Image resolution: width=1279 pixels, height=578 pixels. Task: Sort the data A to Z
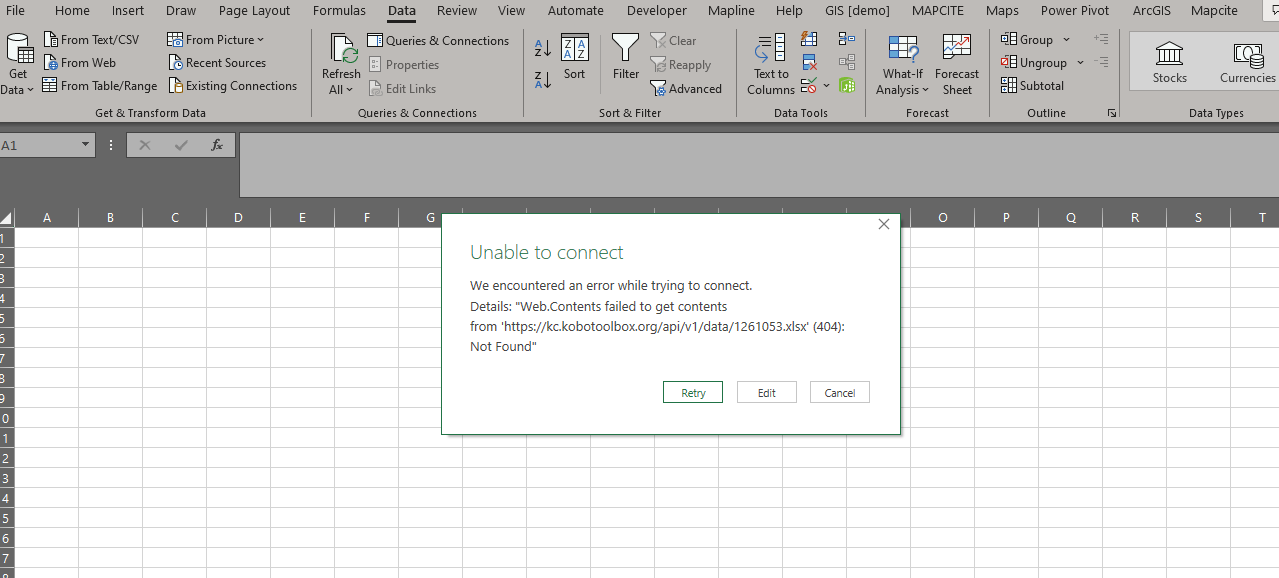tap(543, 47)
